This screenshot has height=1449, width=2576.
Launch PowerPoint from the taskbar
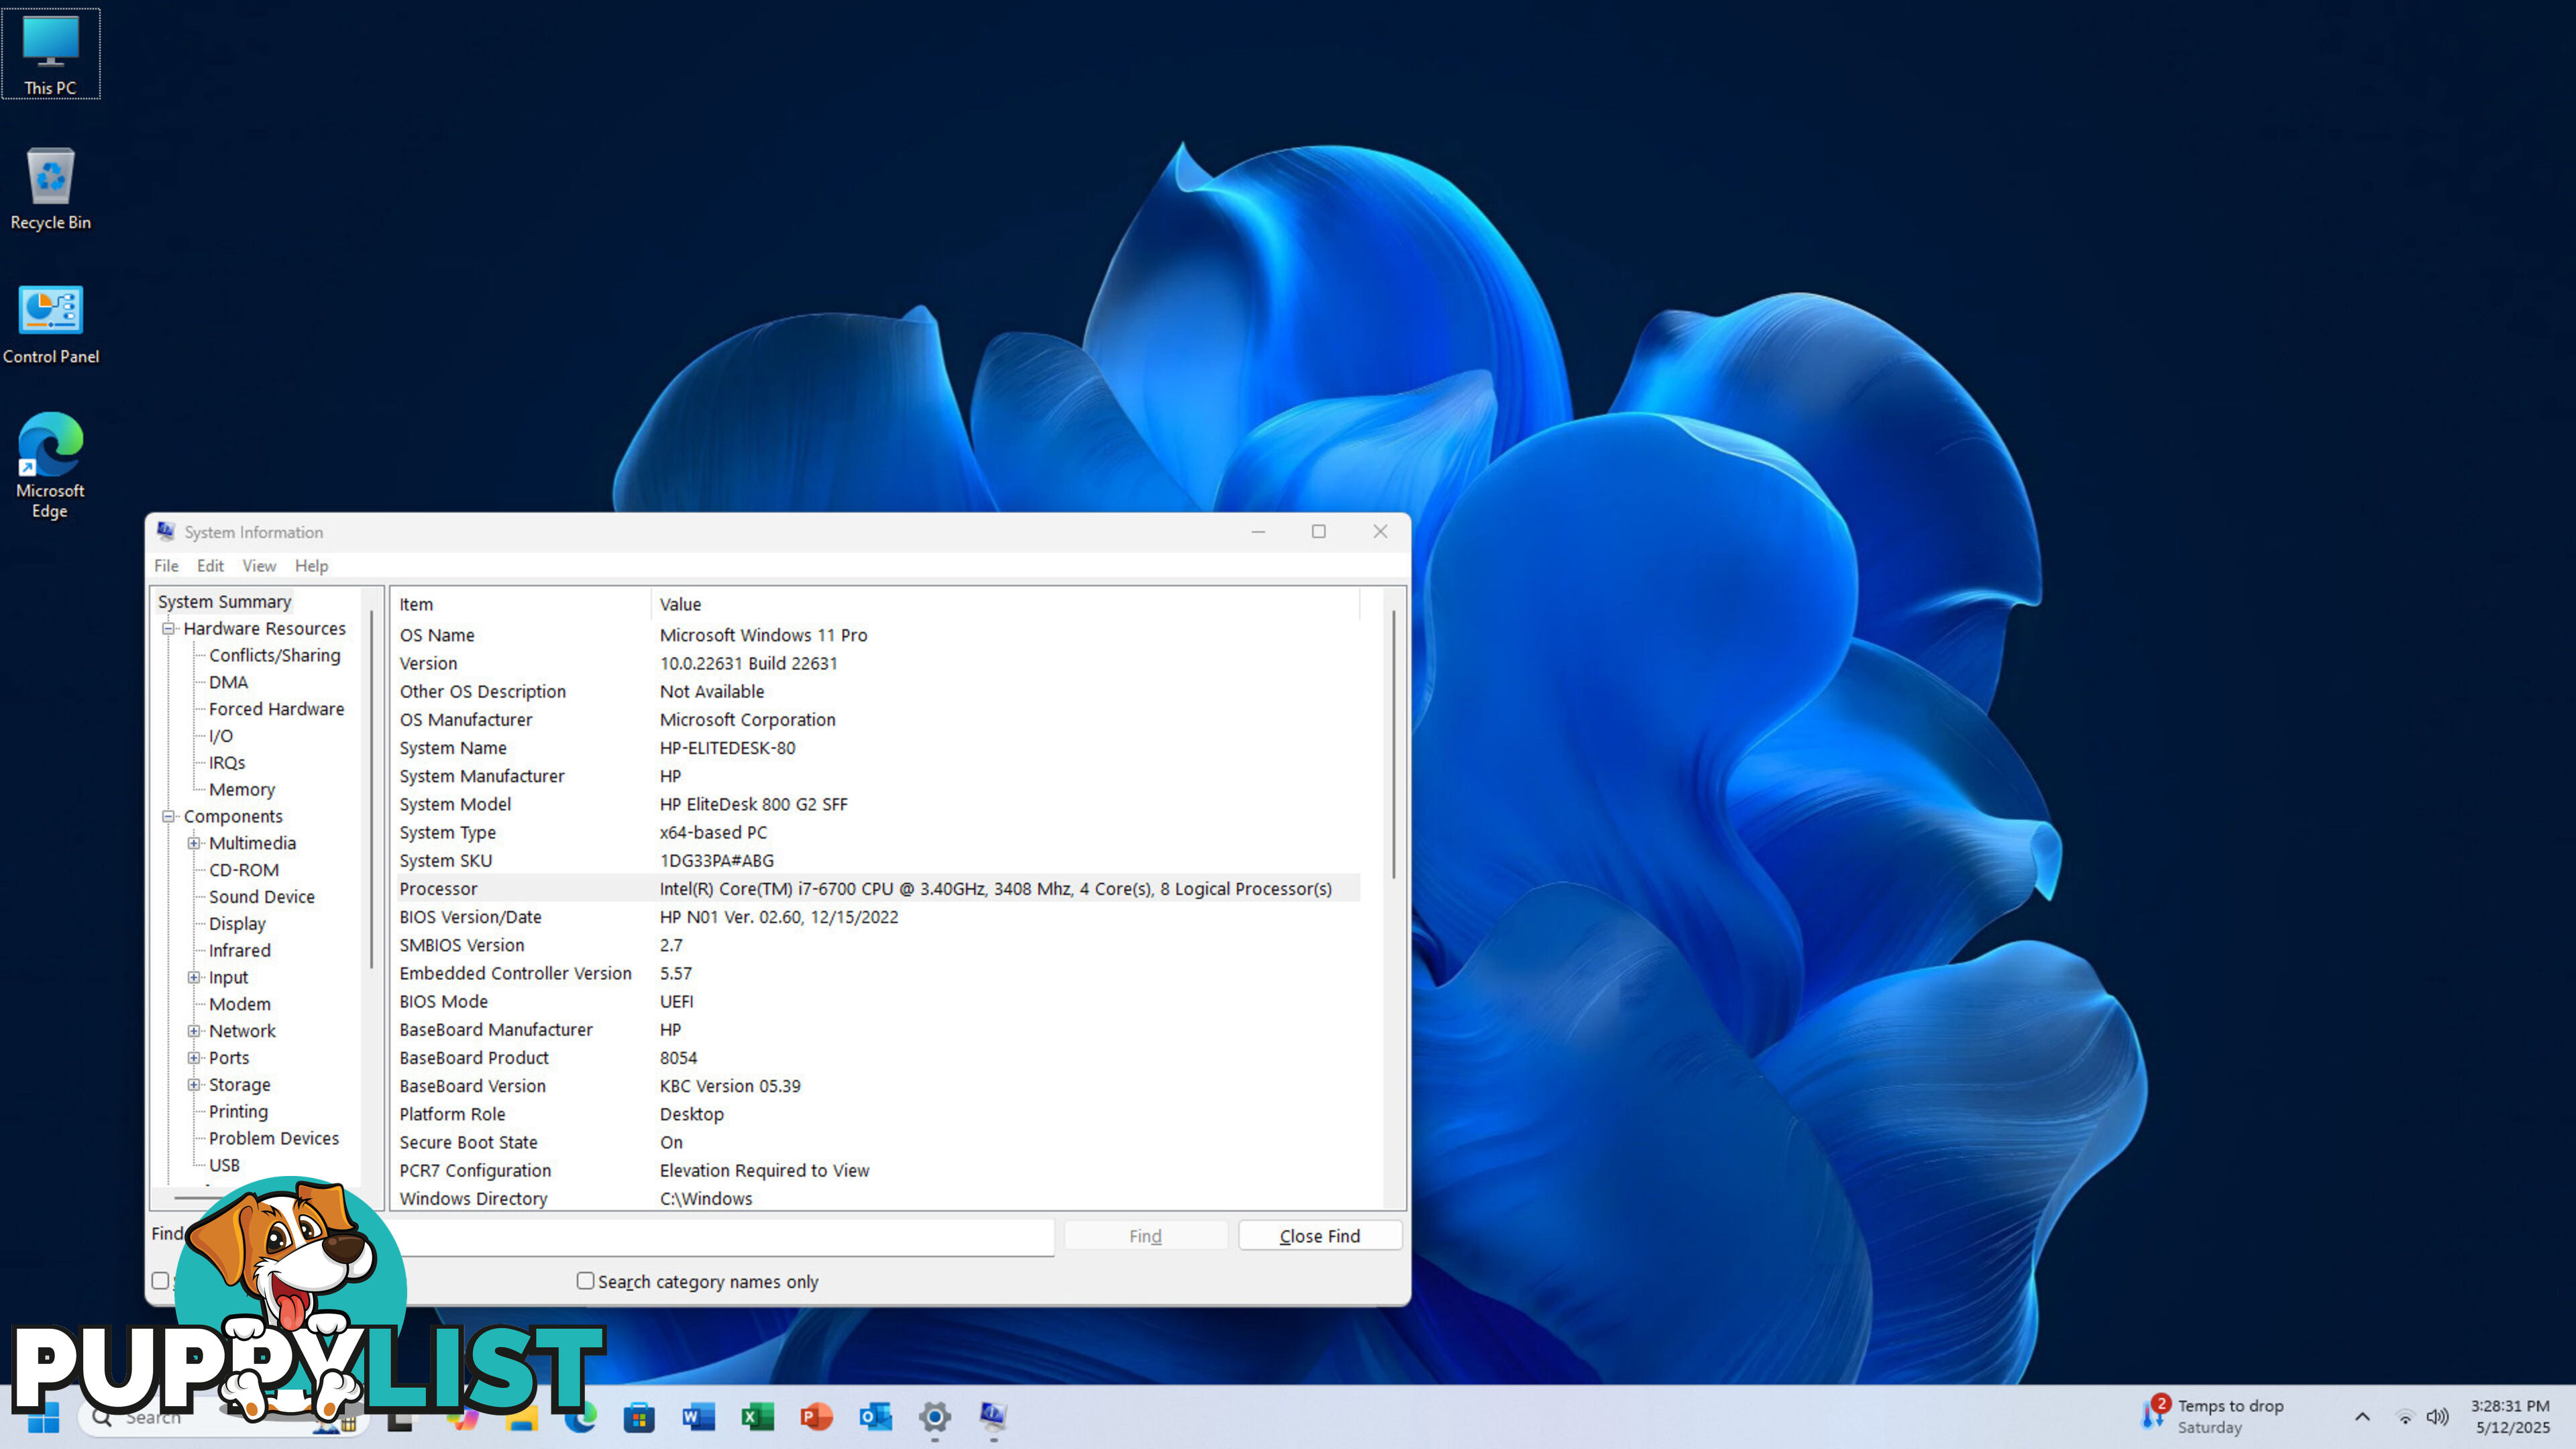click(x=816, y=1417)
